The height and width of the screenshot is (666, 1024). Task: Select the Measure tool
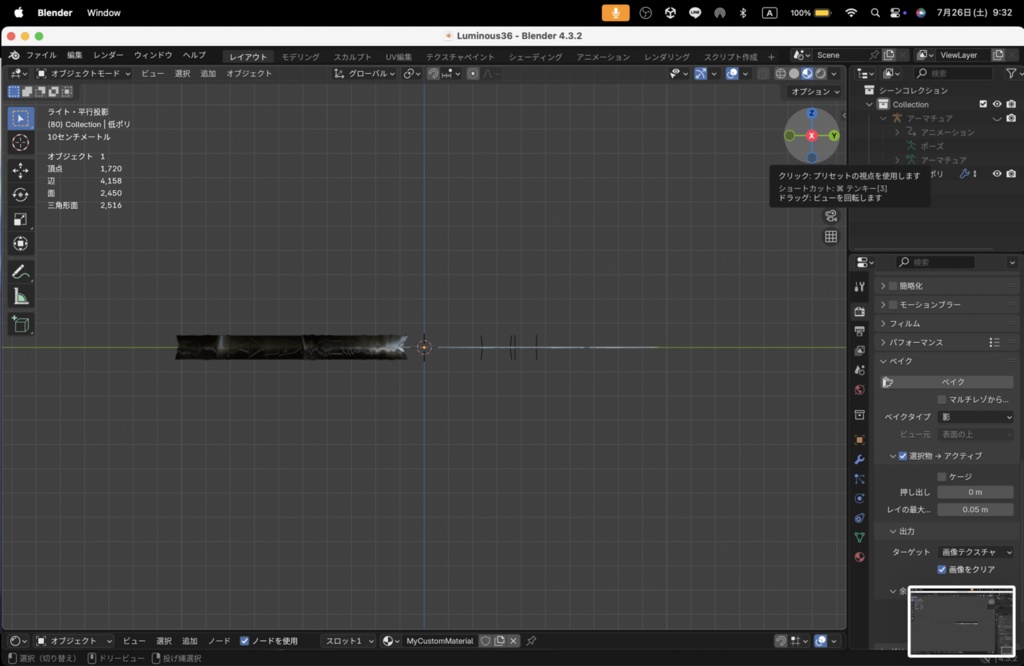20,297
